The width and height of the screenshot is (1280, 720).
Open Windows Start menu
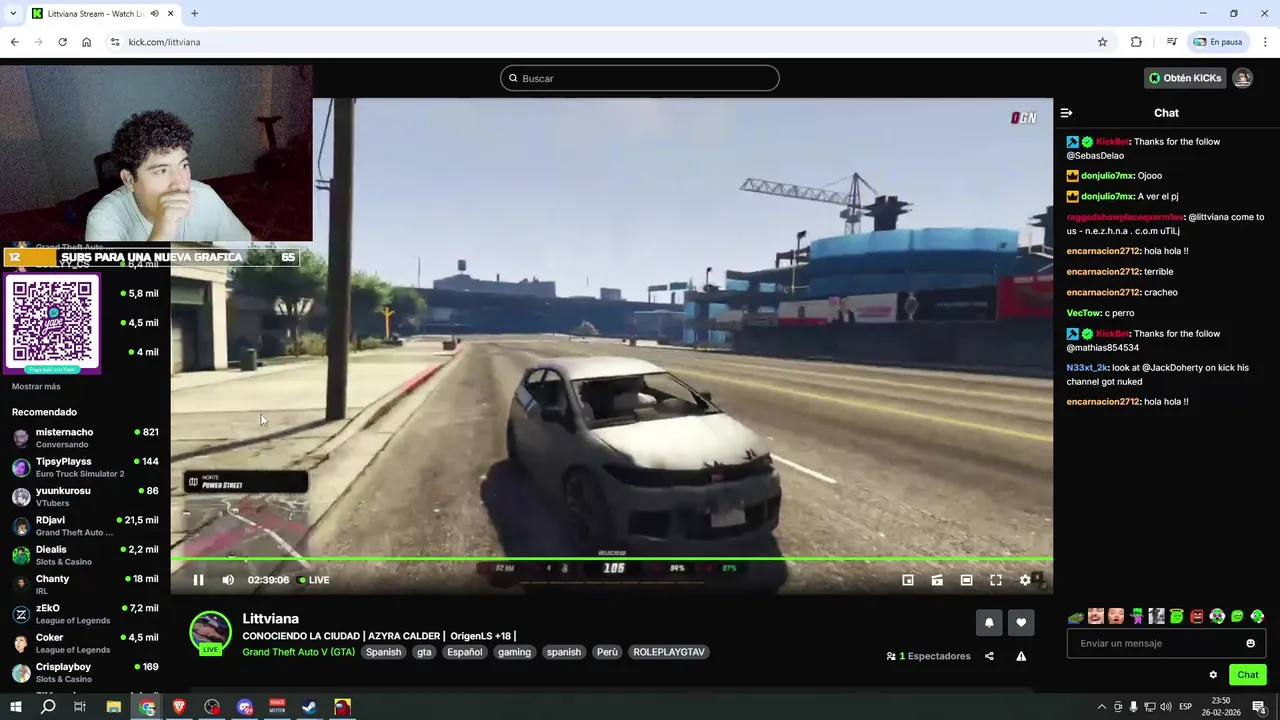pos(16,707)
